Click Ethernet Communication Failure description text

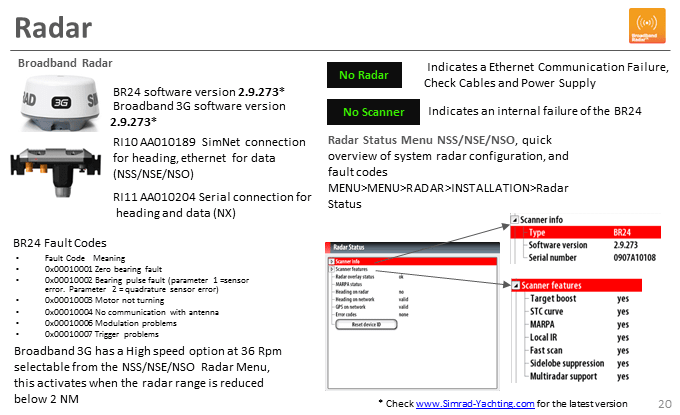click(546, 75)
